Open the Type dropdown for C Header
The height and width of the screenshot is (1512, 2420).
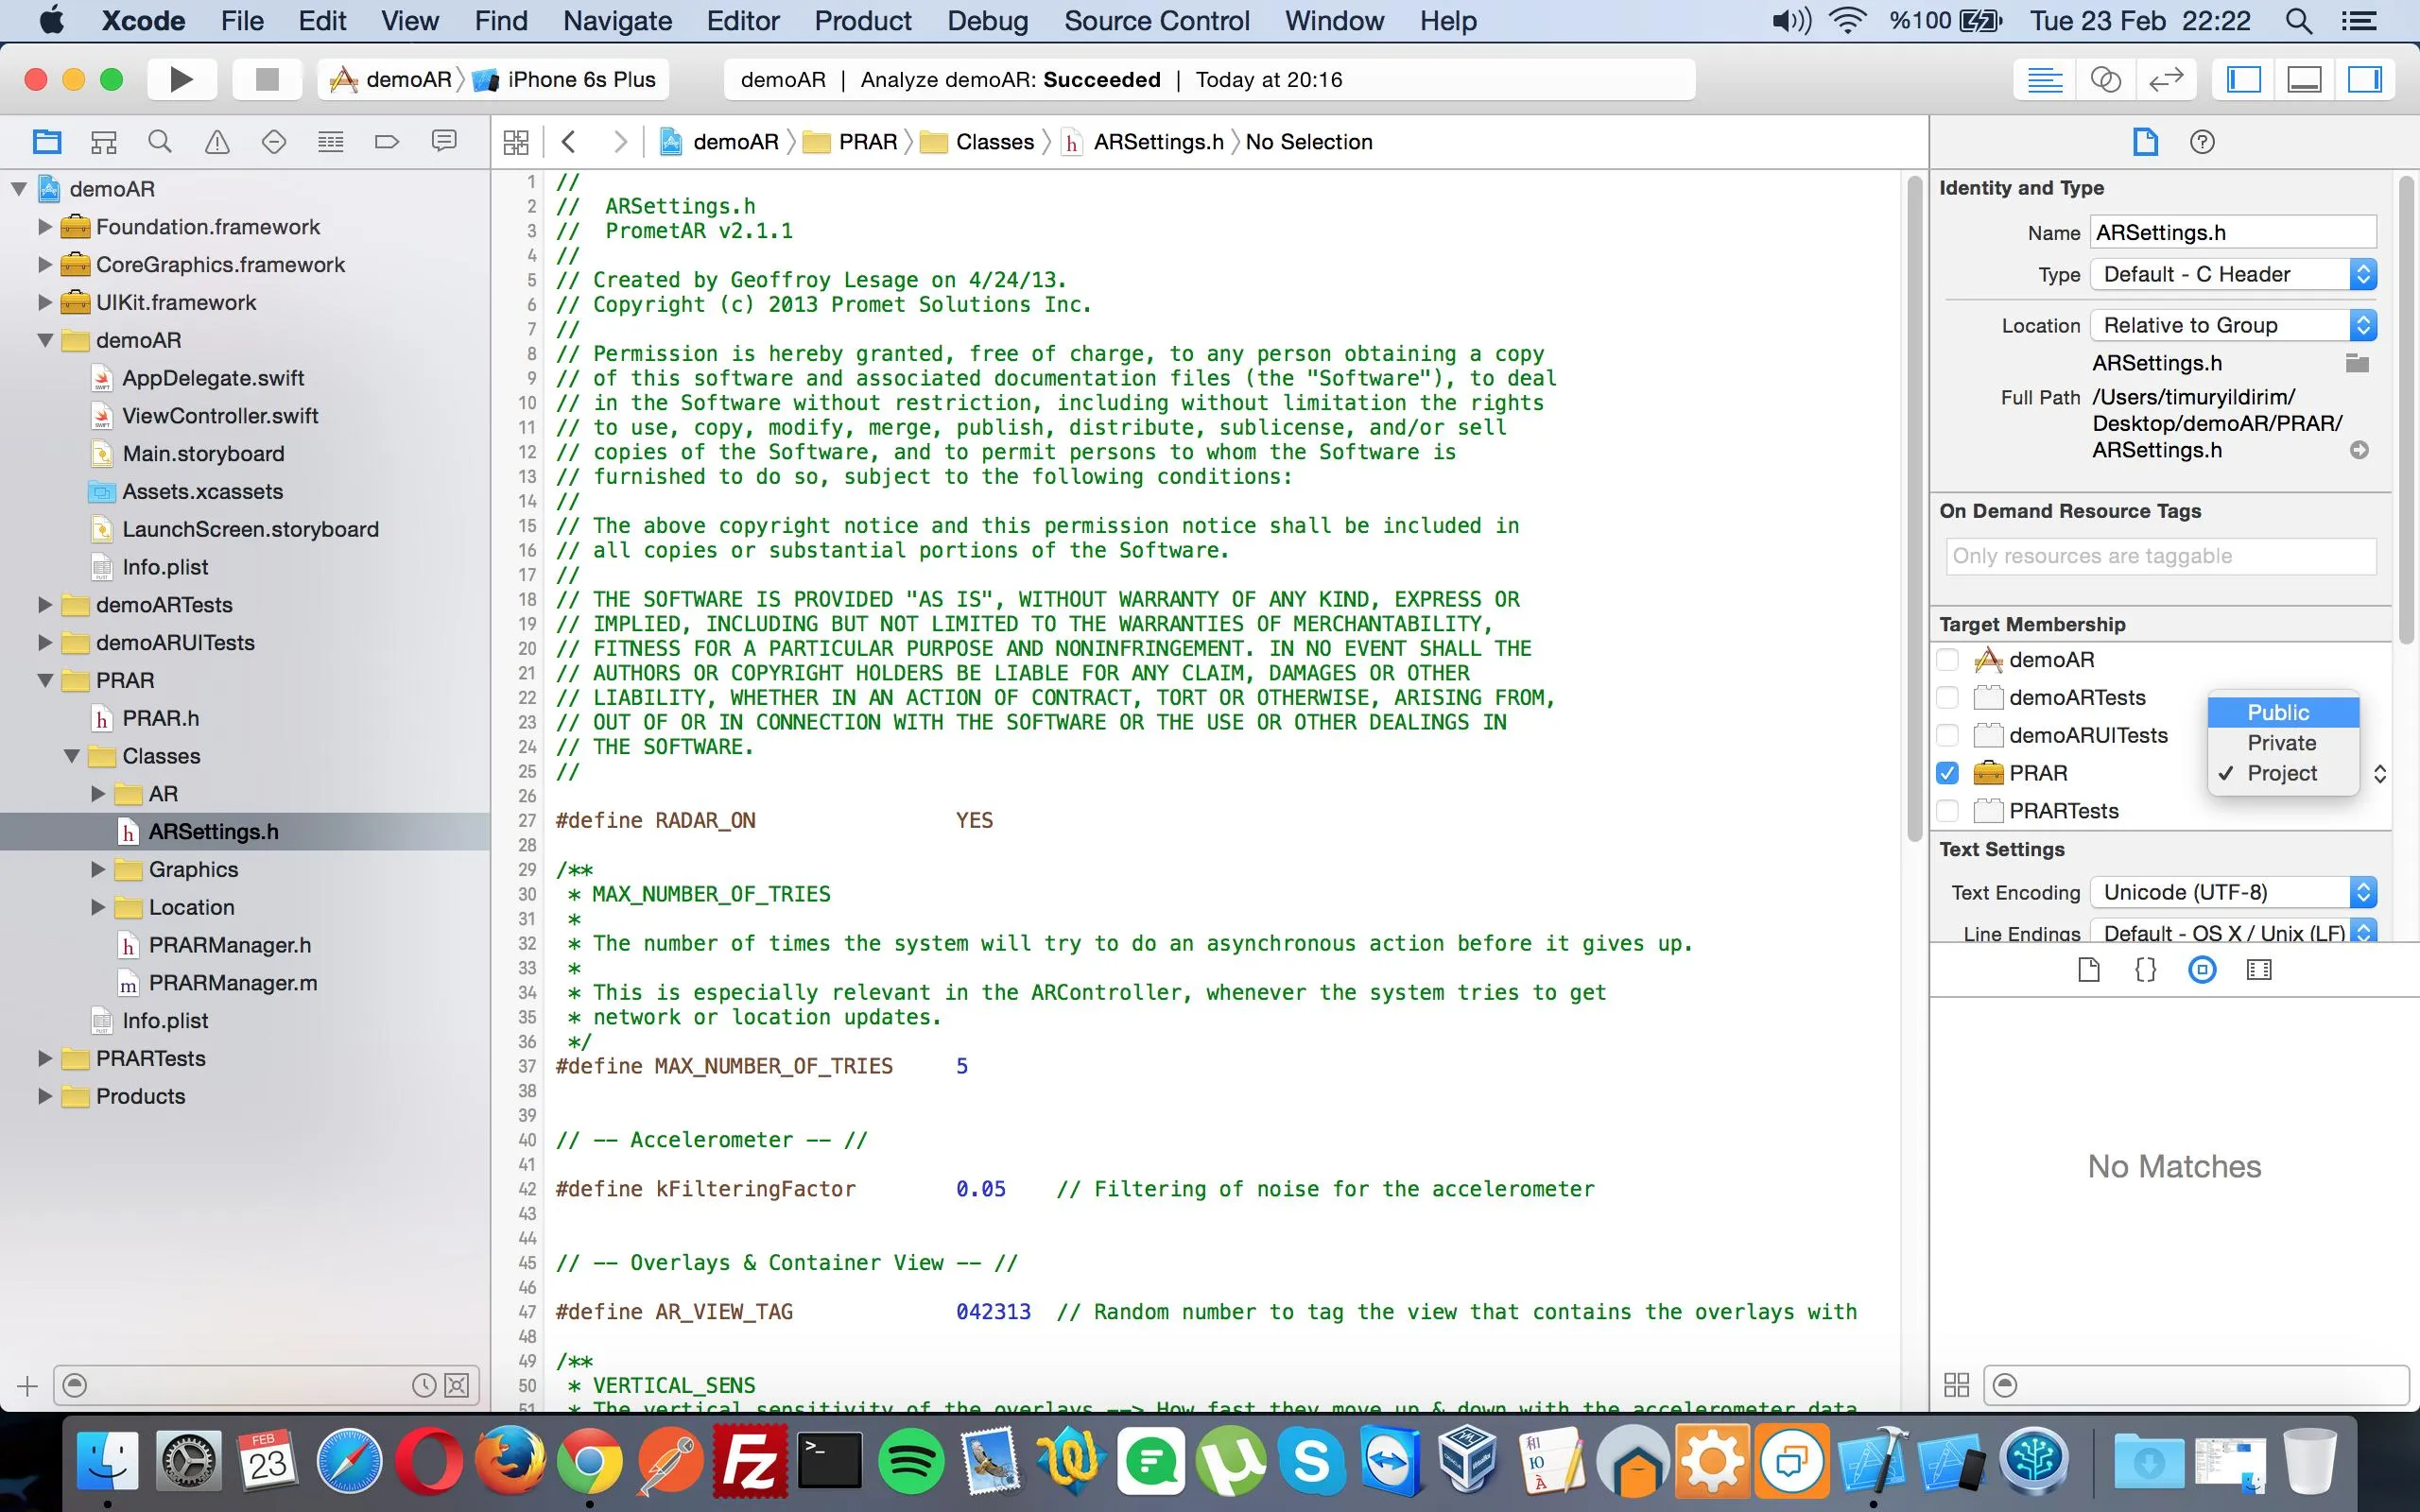click(2232, 274)
